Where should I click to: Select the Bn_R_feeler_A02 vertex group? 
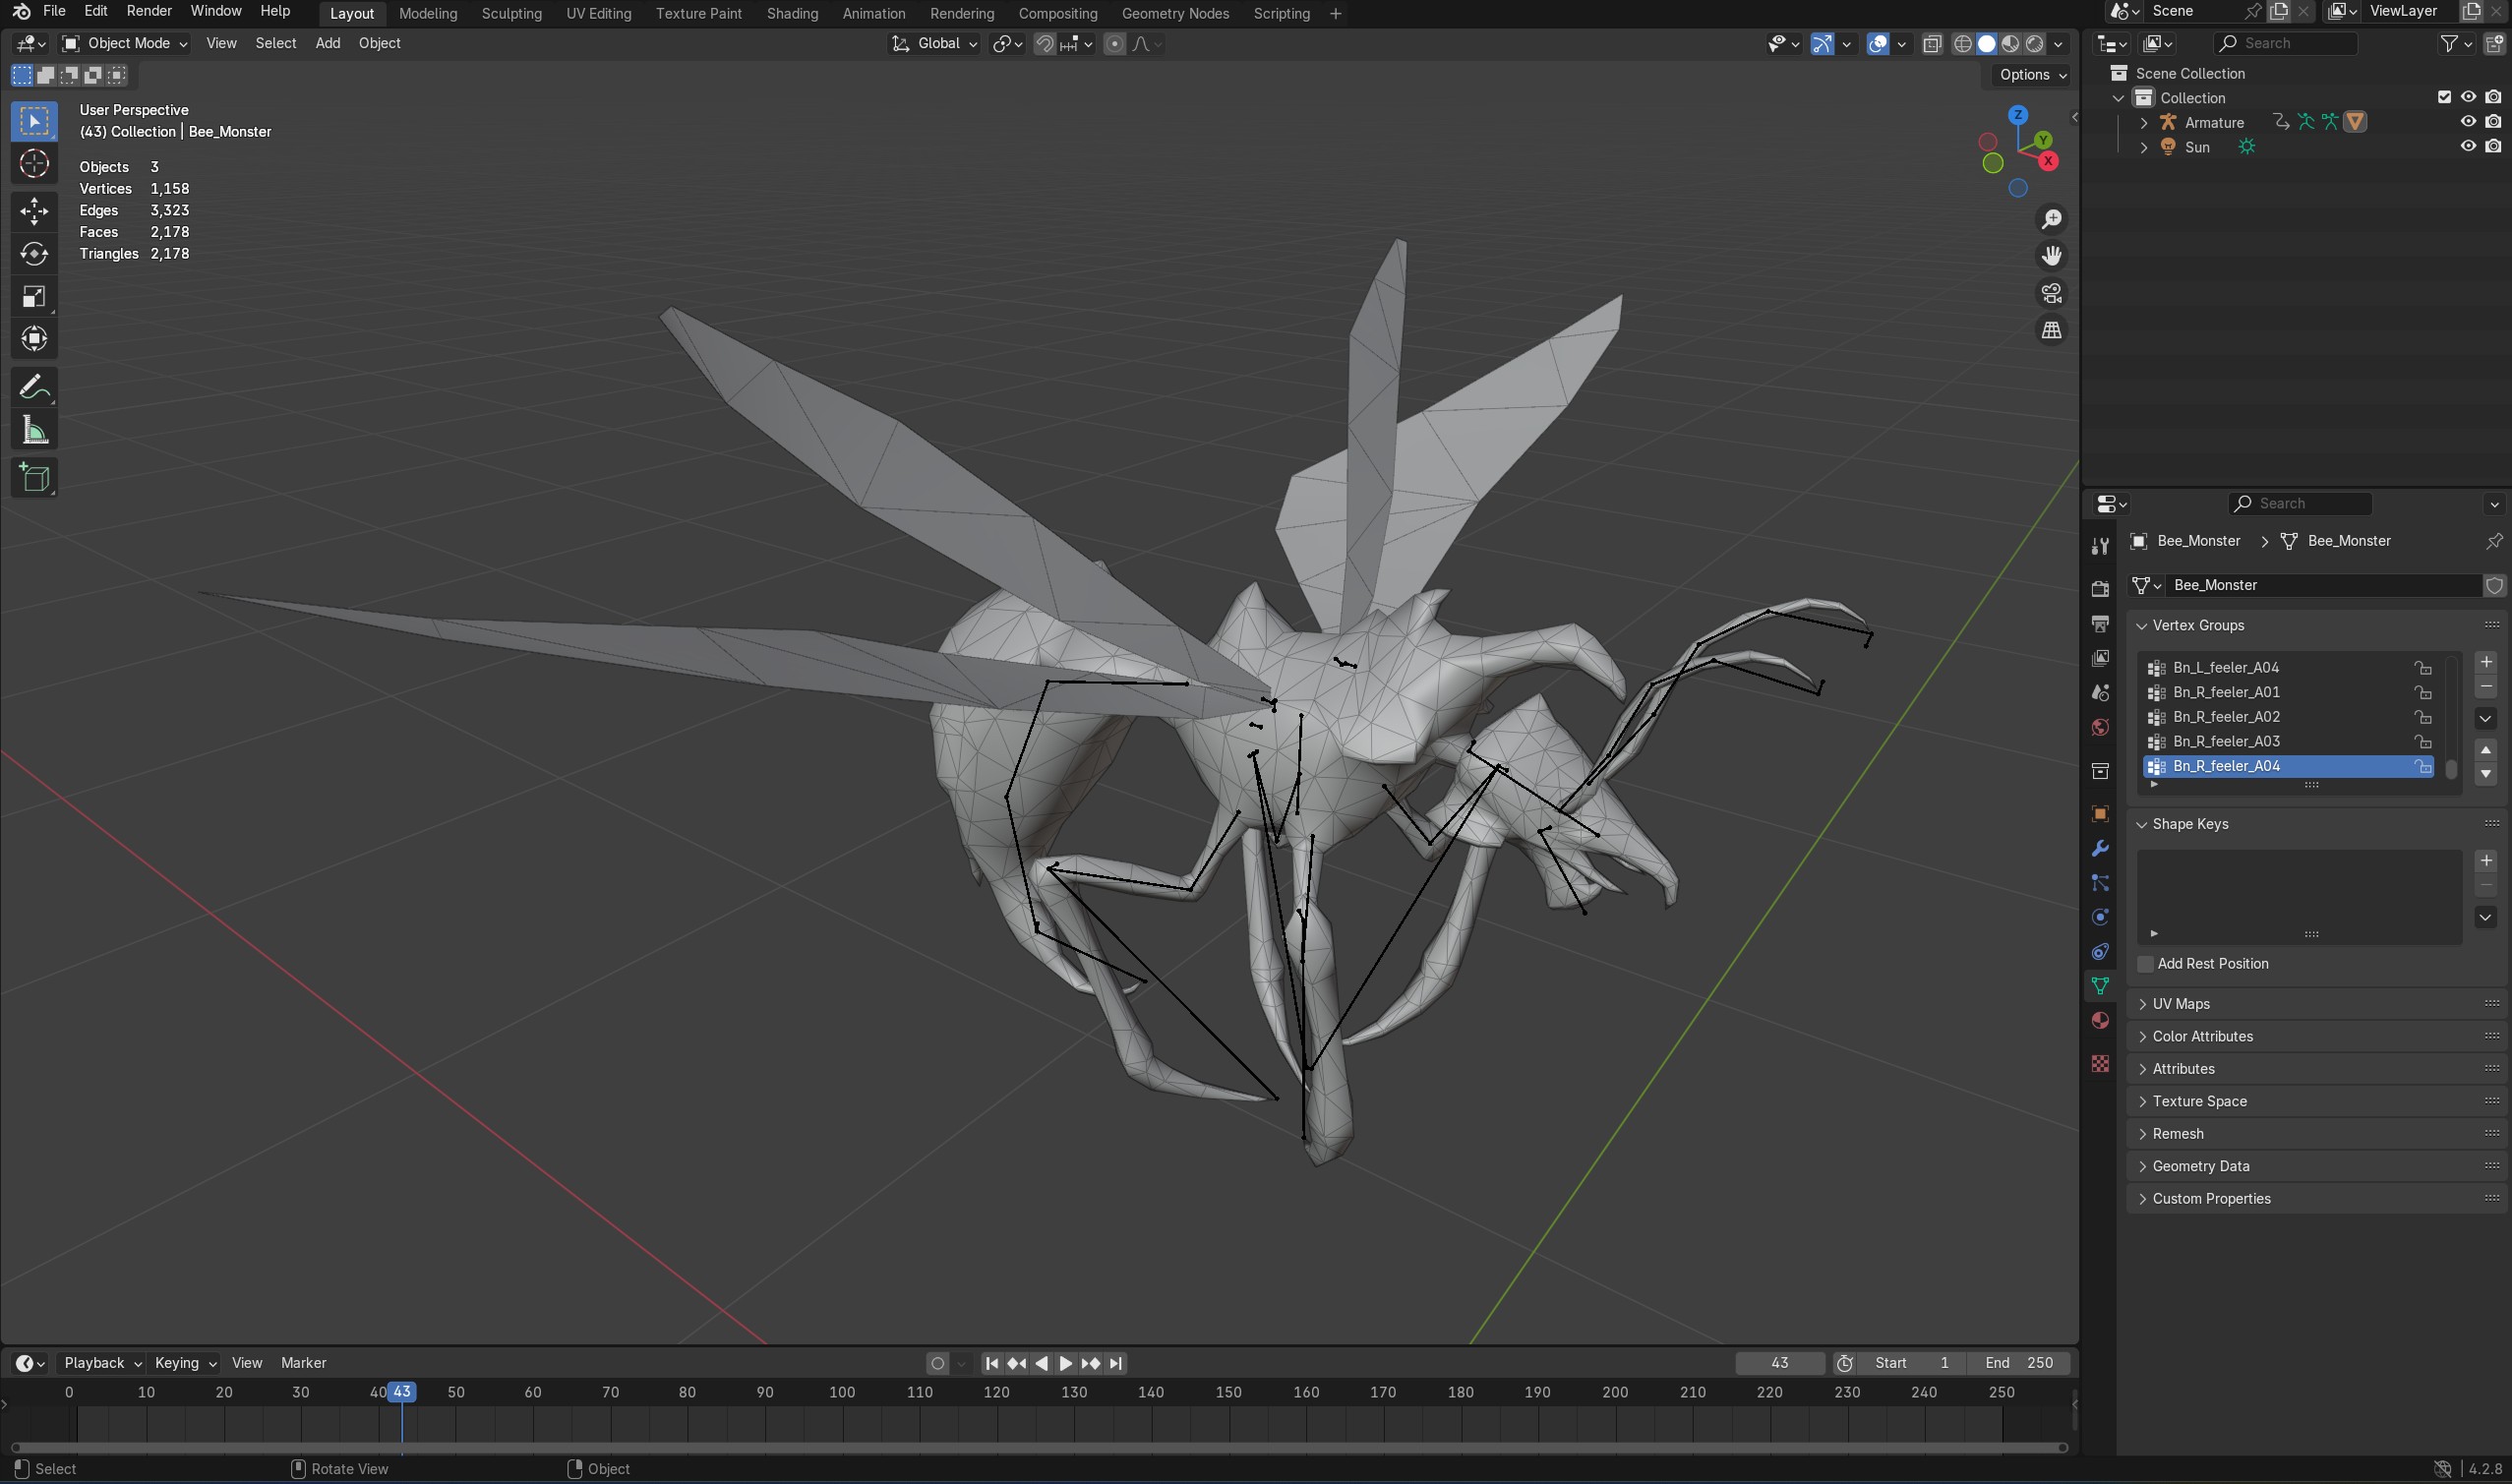[x=2226, y=717]
